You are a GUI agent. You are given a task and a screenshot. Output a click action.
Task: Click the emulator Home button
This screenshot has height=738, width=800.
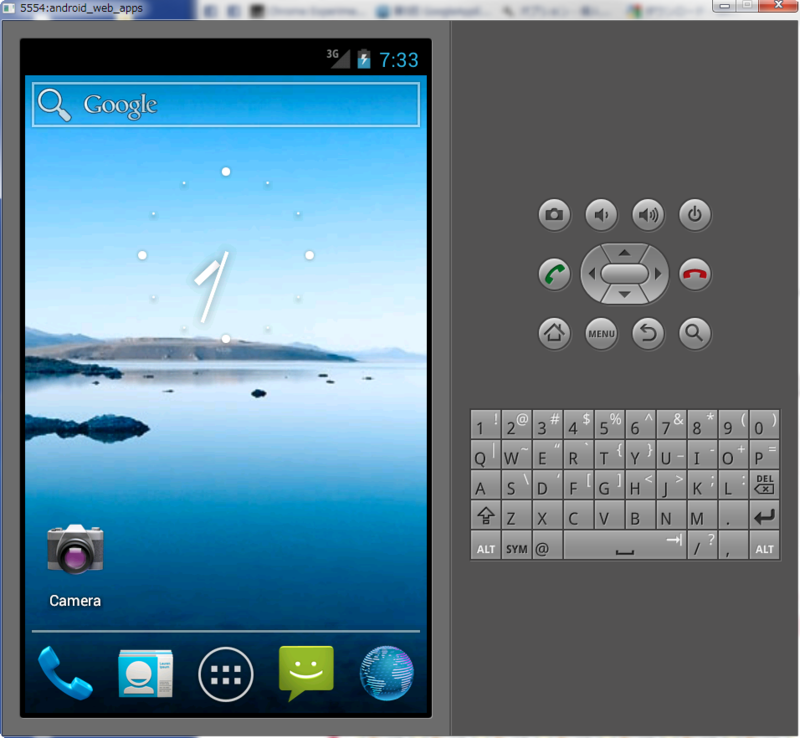554,333
